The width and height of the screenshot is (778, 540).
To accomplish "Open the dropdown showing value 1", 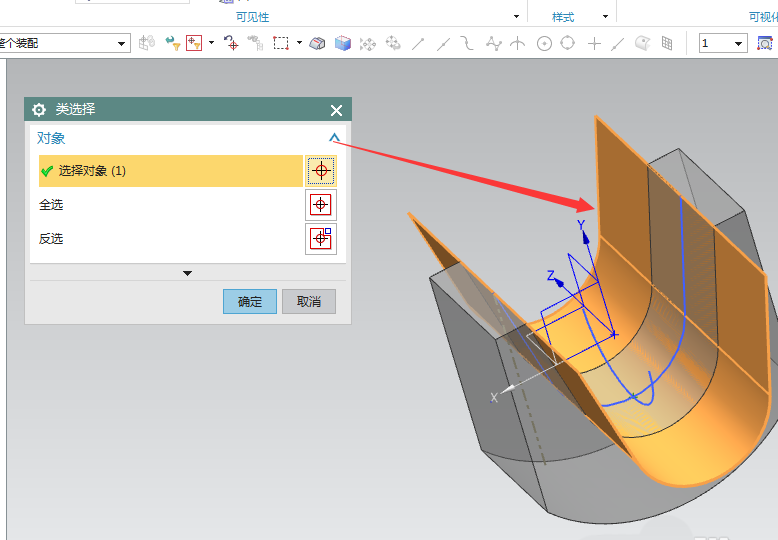I will point(739,44).
